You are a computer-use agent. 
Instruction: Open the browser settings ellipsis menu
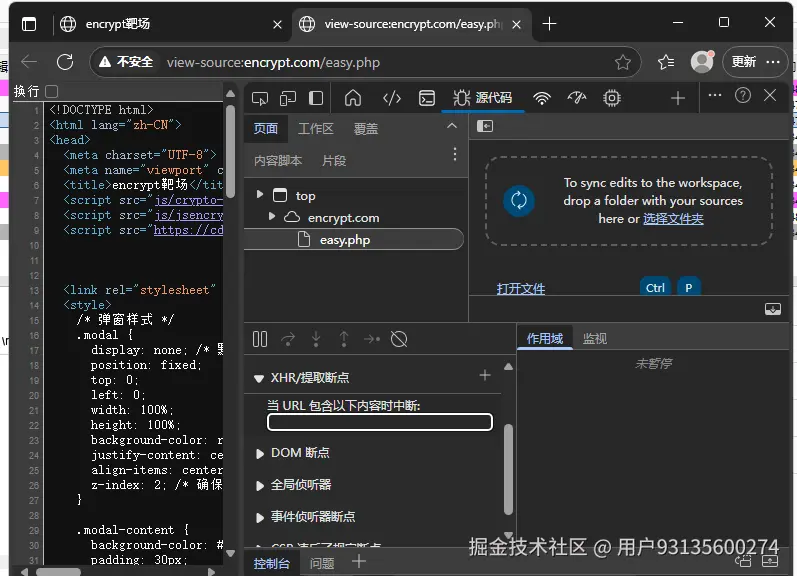coord(773,62)
